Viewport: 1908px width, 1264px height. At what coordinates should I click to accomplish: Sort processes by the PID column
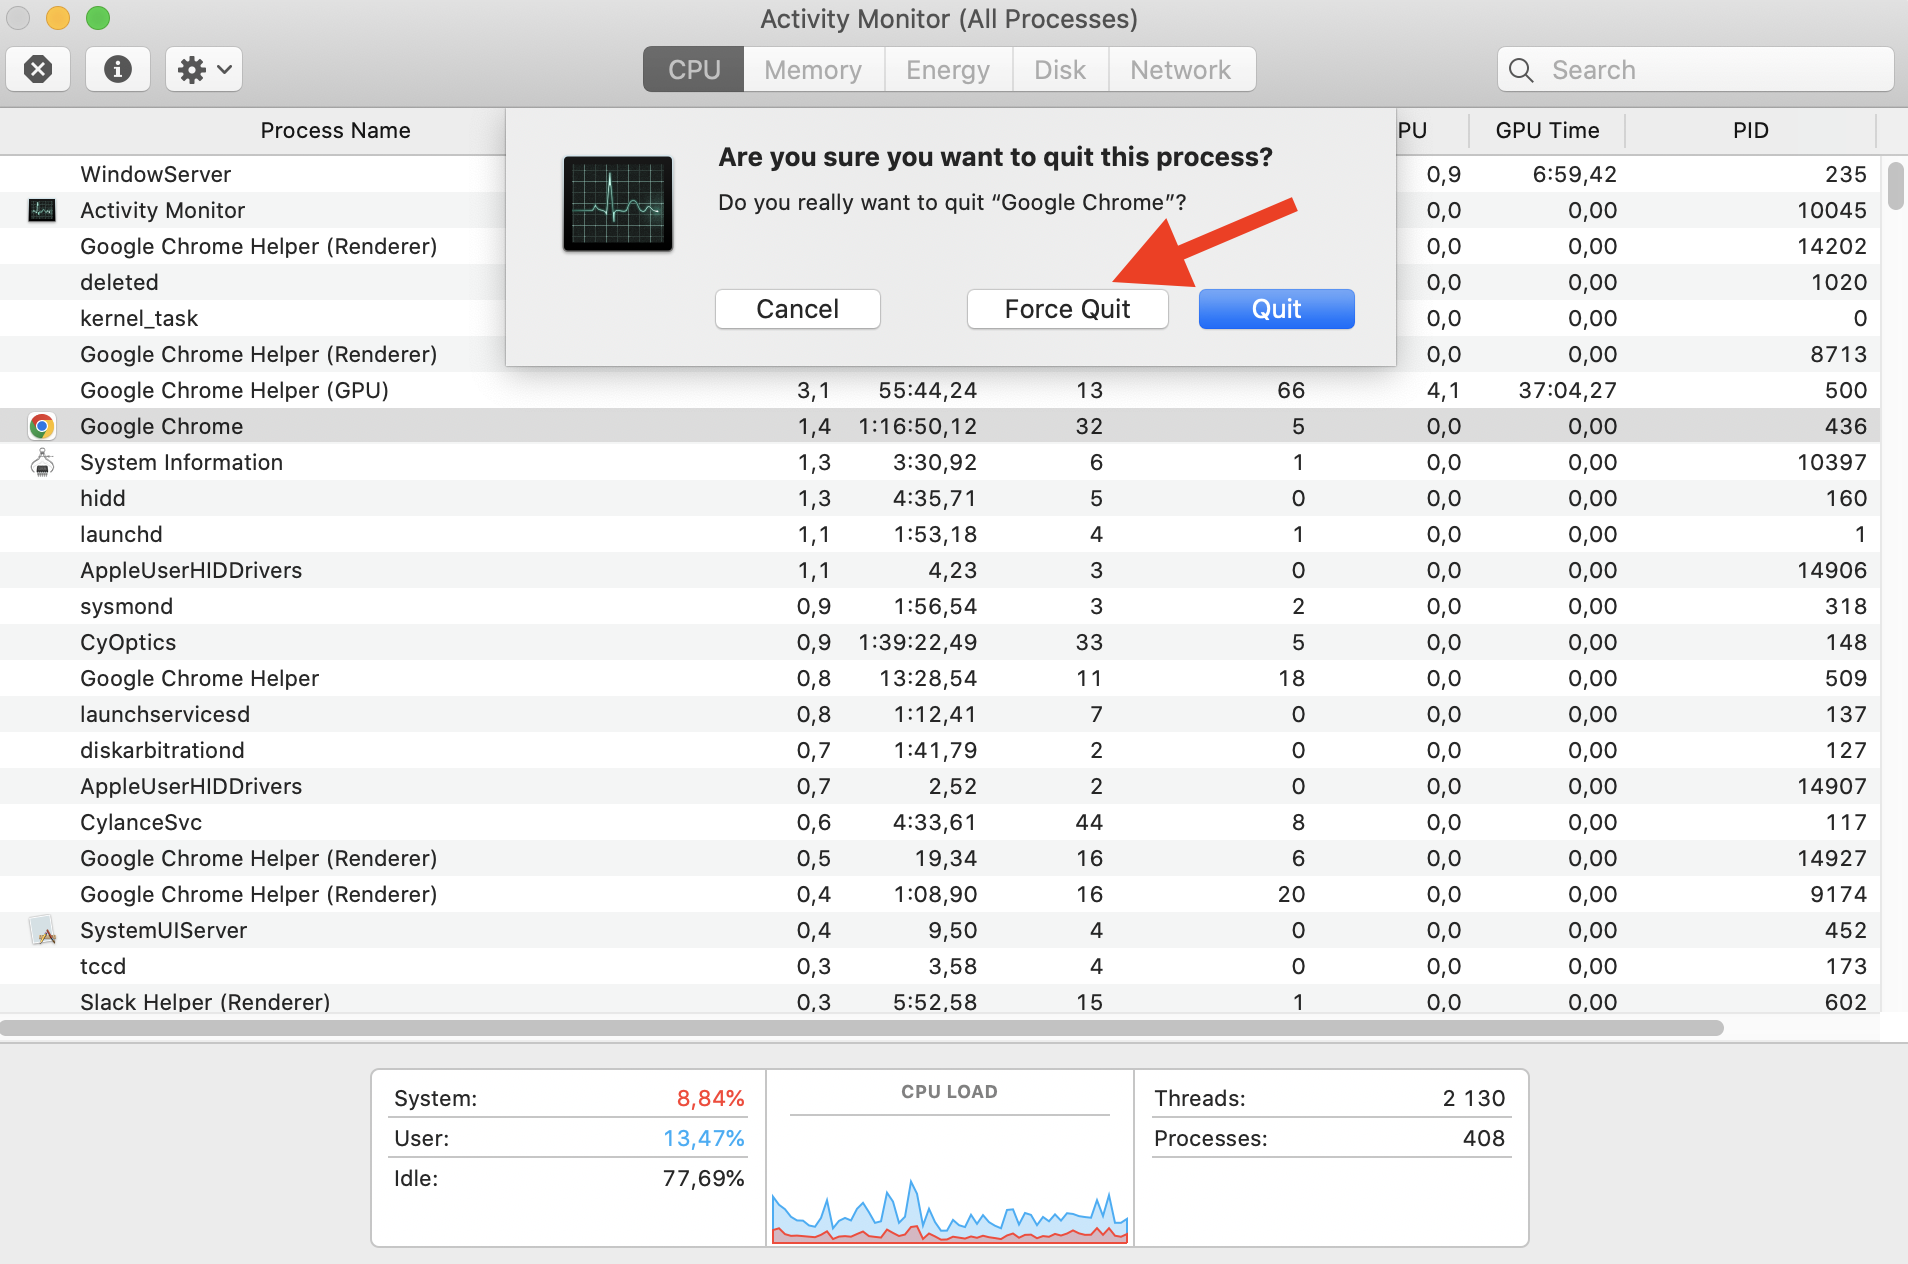click(1749, 130)
